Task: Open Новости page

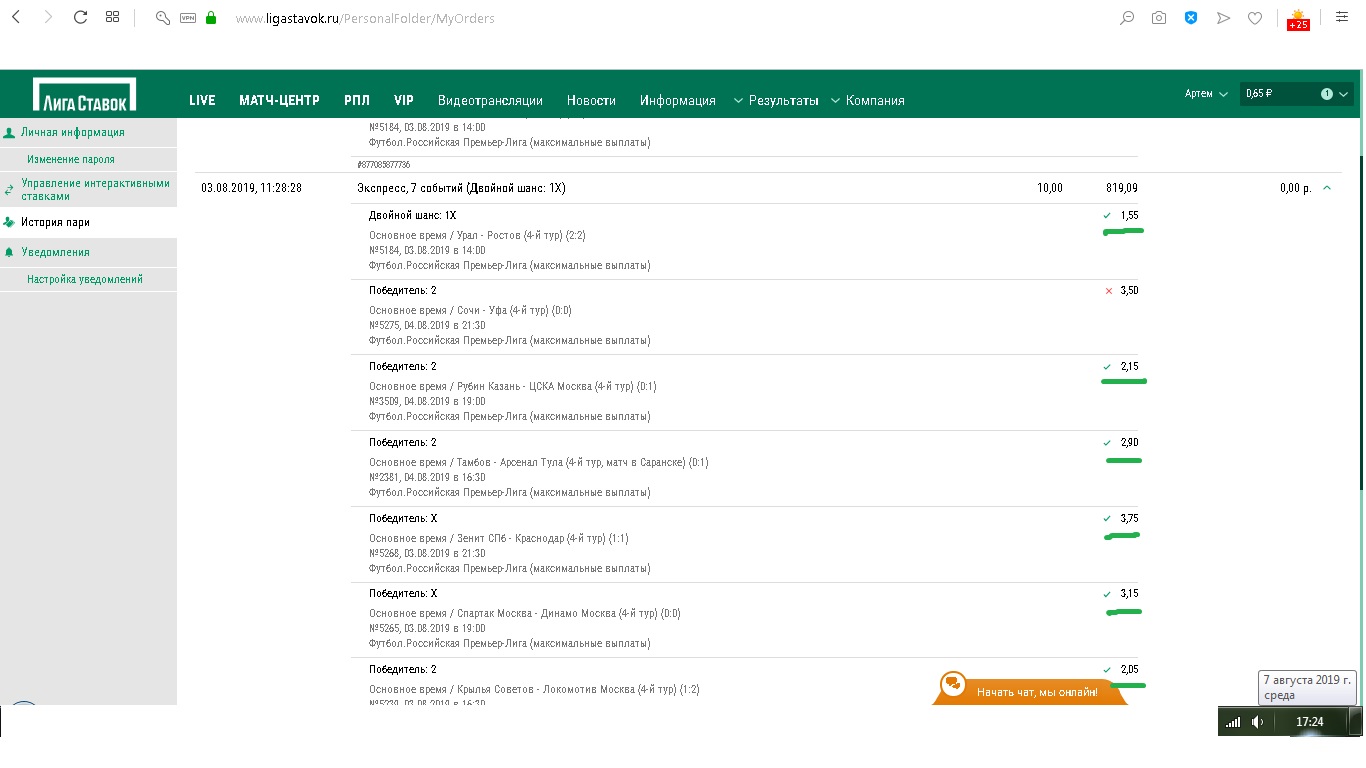Action: click(x=591, y=100)
